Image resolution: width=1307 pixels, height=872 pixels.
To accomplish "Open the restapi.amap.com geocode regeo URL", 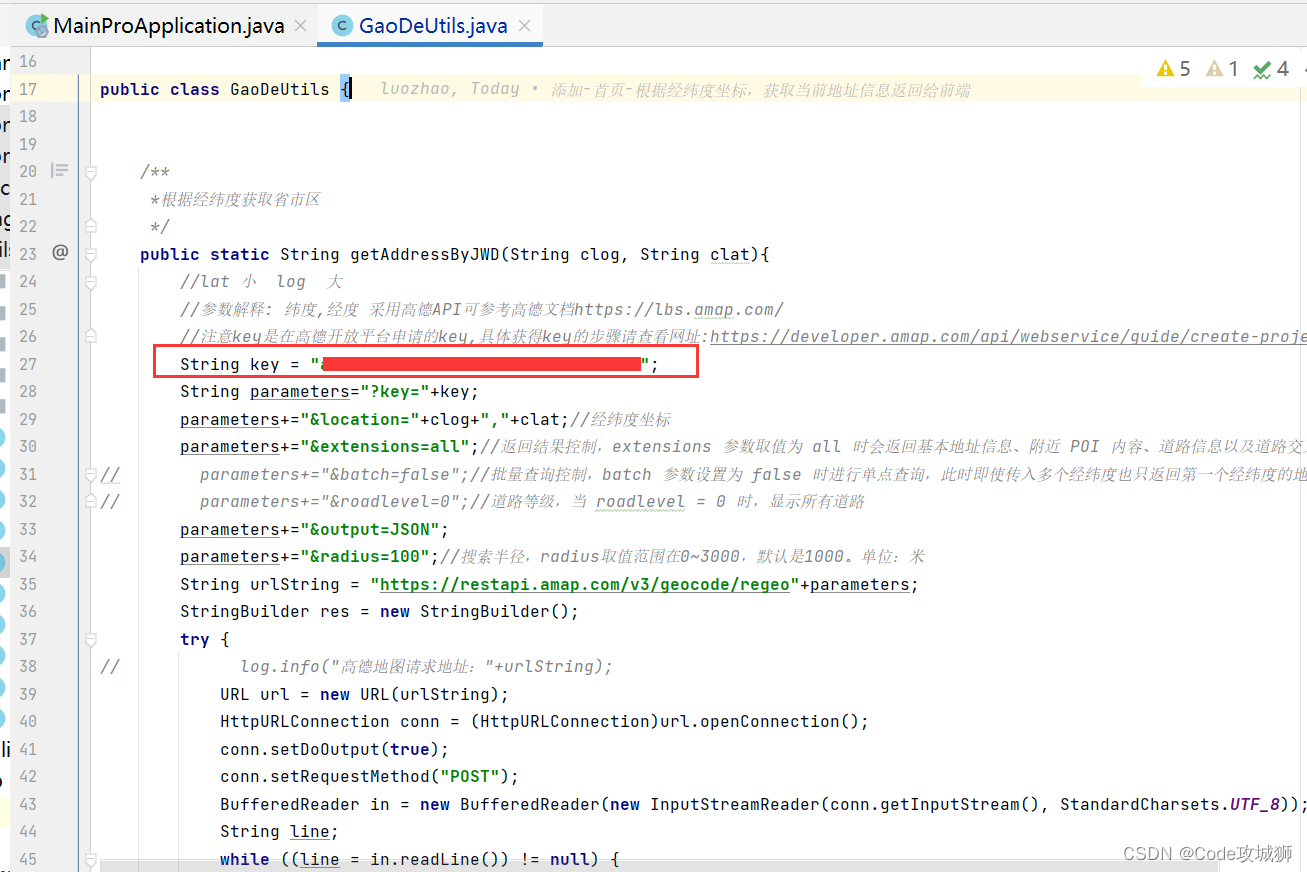I will tap(585, 584).
